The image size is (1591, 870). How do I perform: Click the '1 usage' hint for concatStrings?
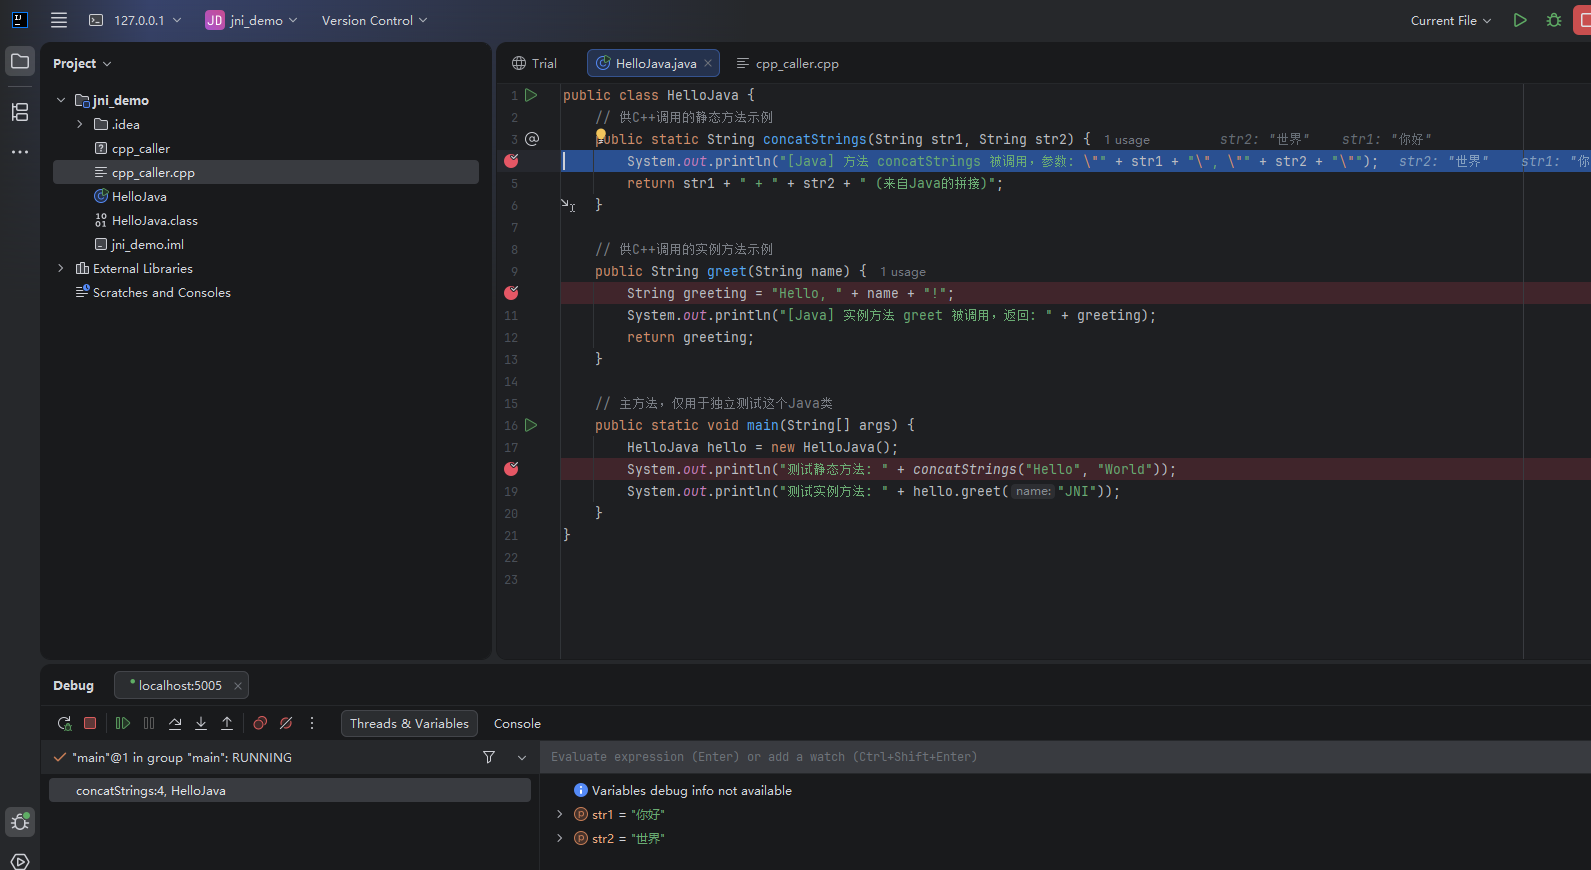[x=1127, y=140]
